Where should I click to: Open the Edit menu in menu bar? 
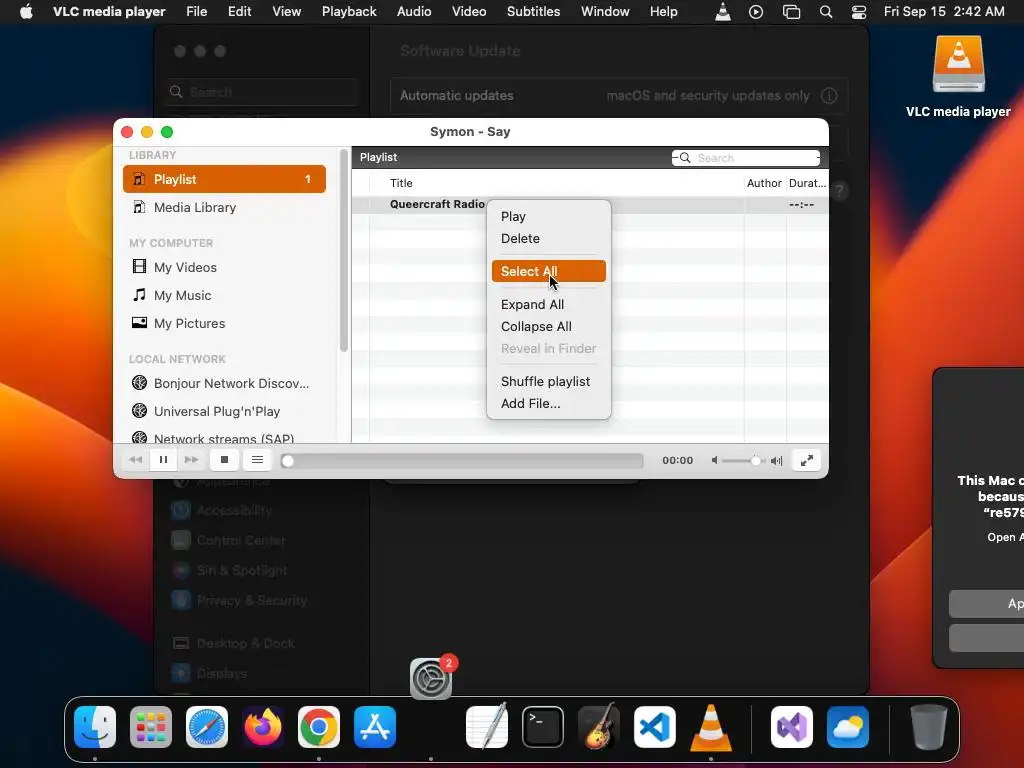coord(239,12)
